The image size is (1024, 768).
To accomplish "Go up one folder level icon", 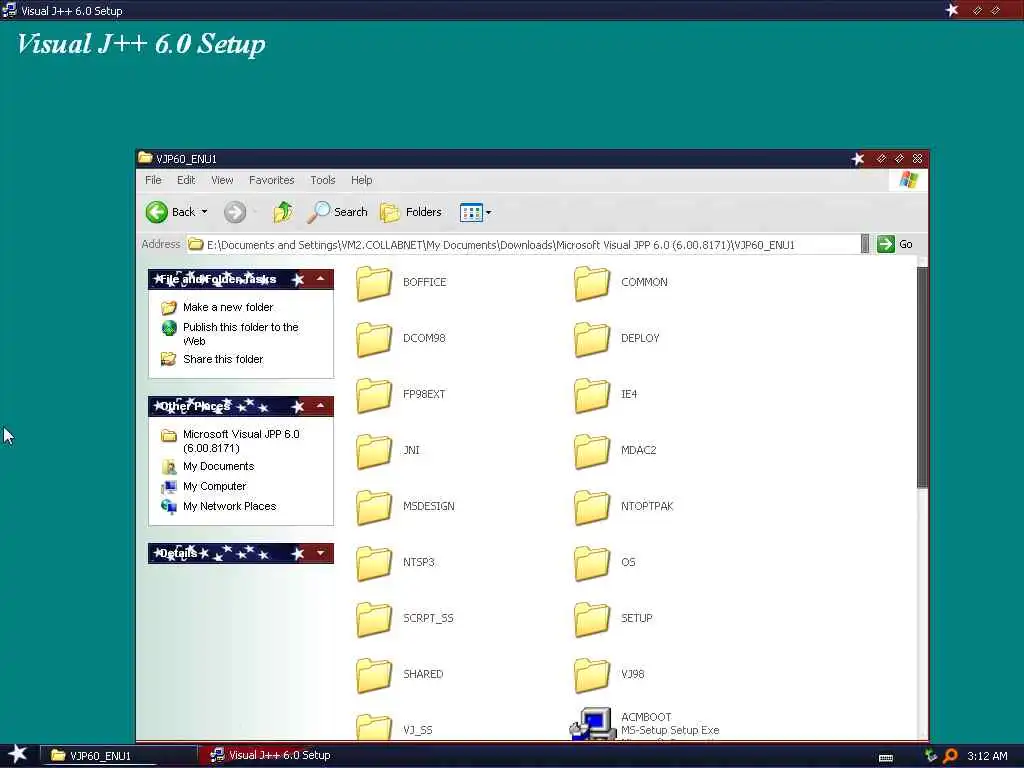I will (283, 212).
